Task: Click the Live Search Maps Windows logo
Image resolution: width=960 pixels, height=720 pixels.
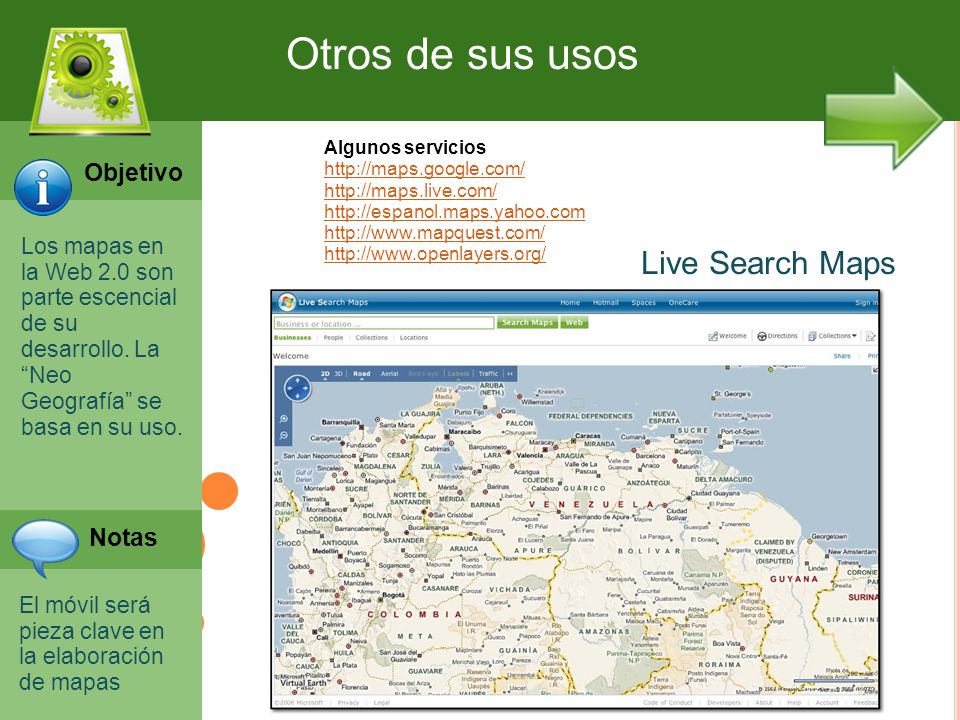Action: click(x=287, y=302)
